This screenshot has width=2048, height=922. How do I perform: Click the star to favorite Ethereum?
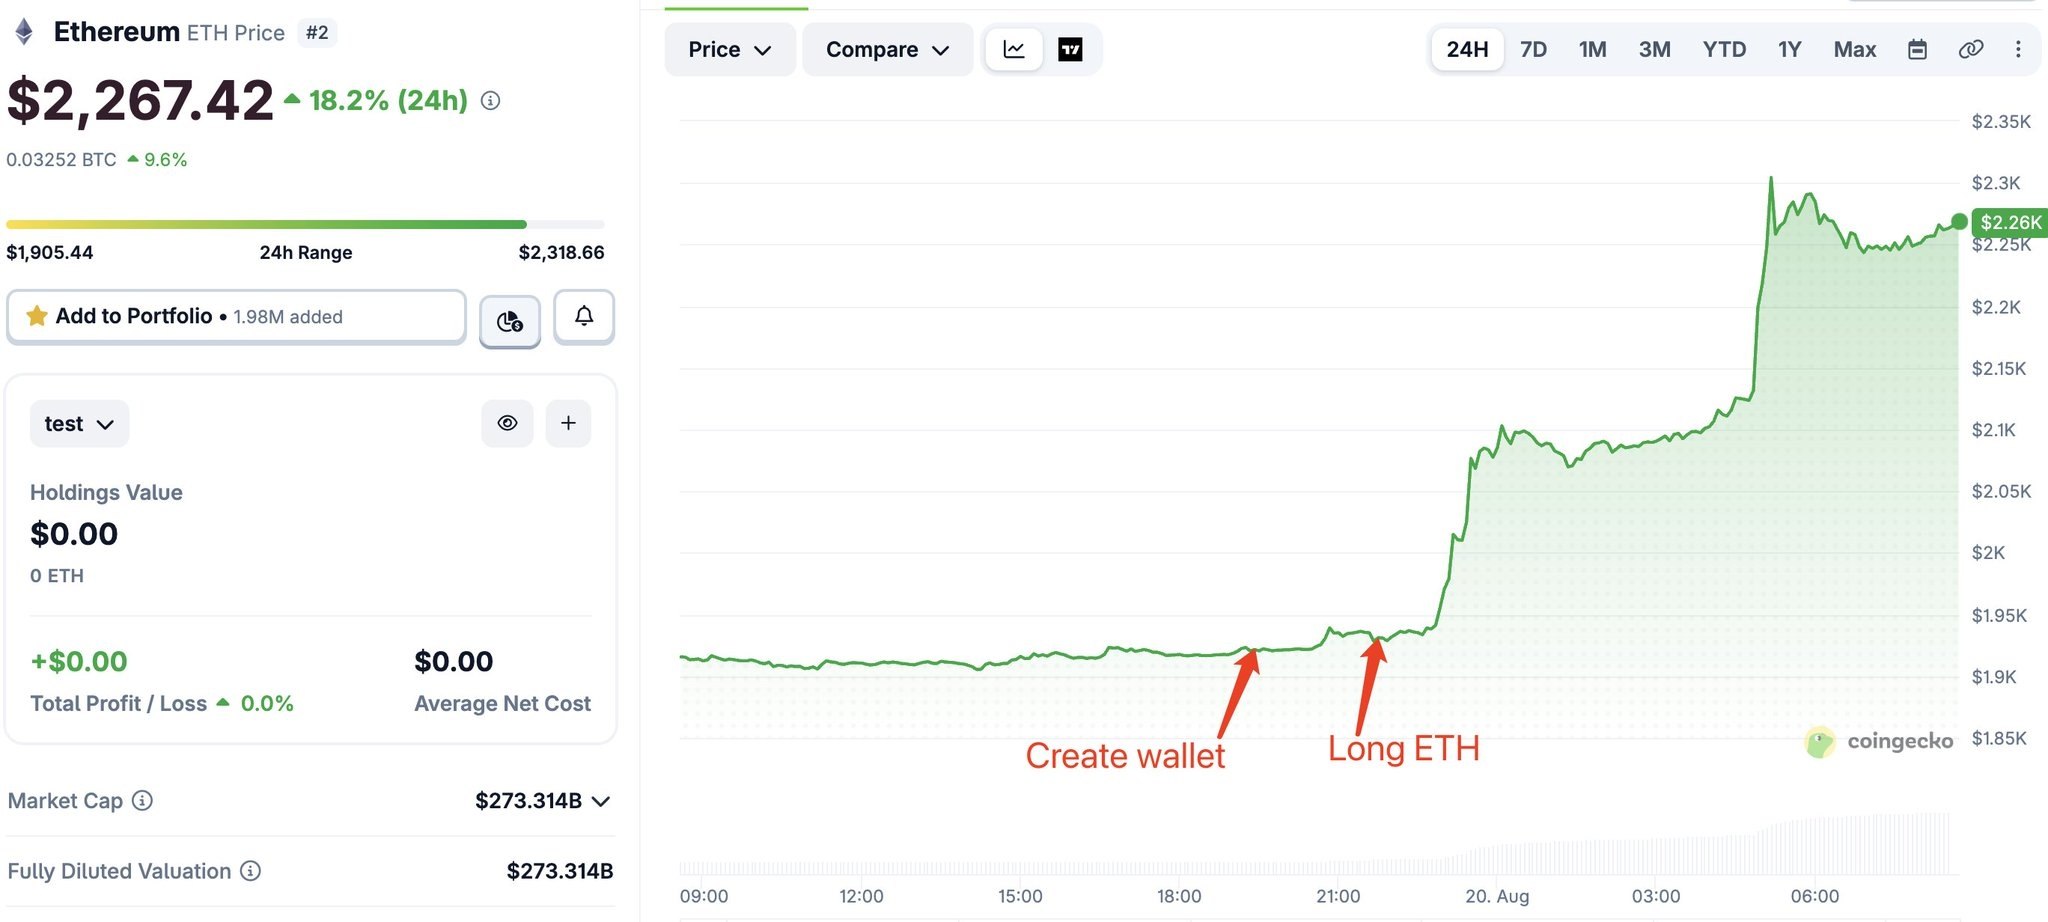tap(37, 316)
